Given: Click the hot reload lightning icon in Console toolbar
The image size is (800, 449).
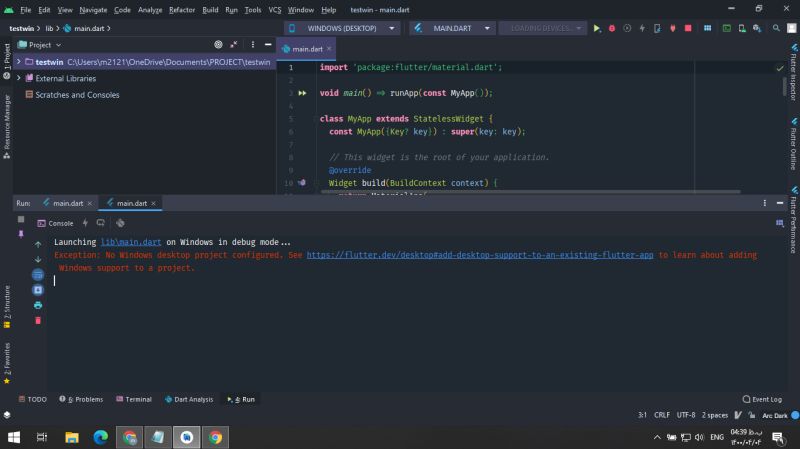Looking at the screenshot, I should pyautogui.click(x=85, y=223).
